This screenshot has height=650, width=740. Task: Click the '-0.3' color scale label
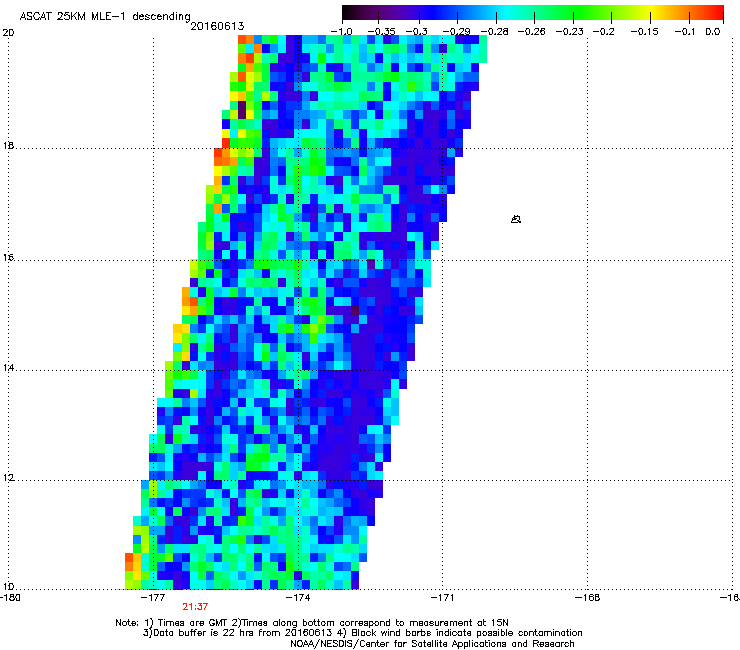coord(416,32)
